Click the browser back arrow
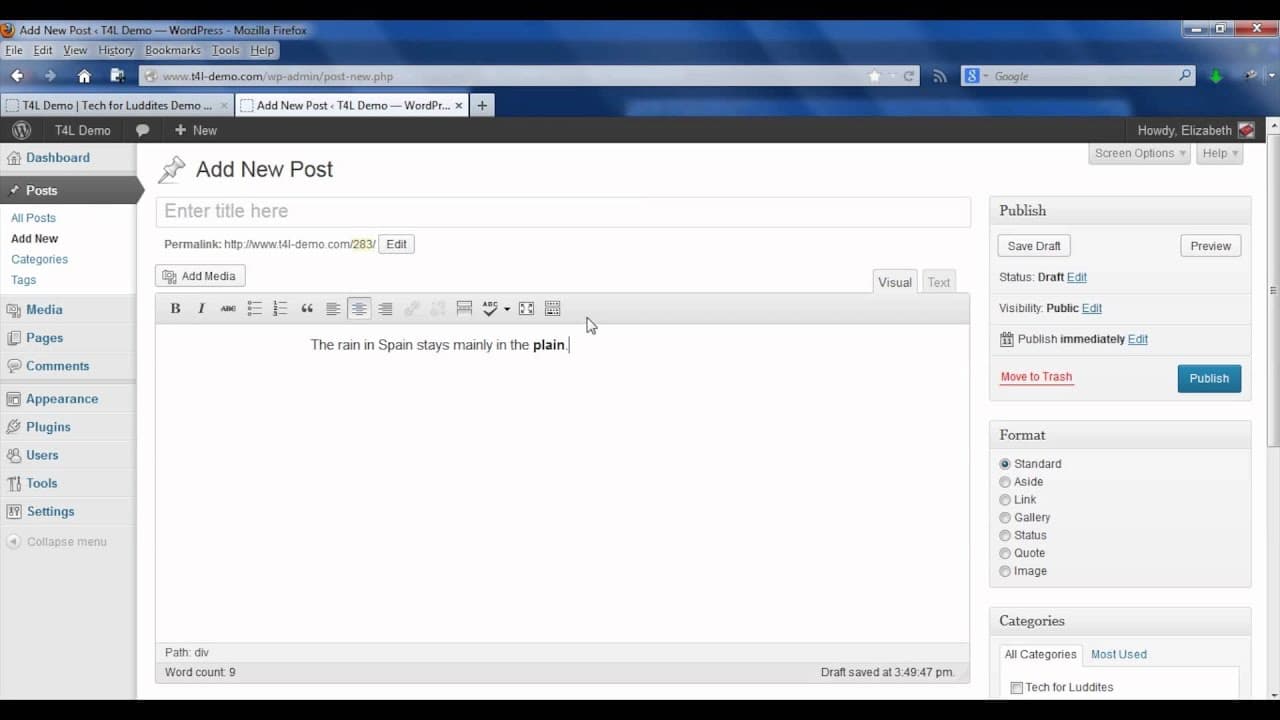This screenshot has height=720, width=1280. [x=17, y=76]
